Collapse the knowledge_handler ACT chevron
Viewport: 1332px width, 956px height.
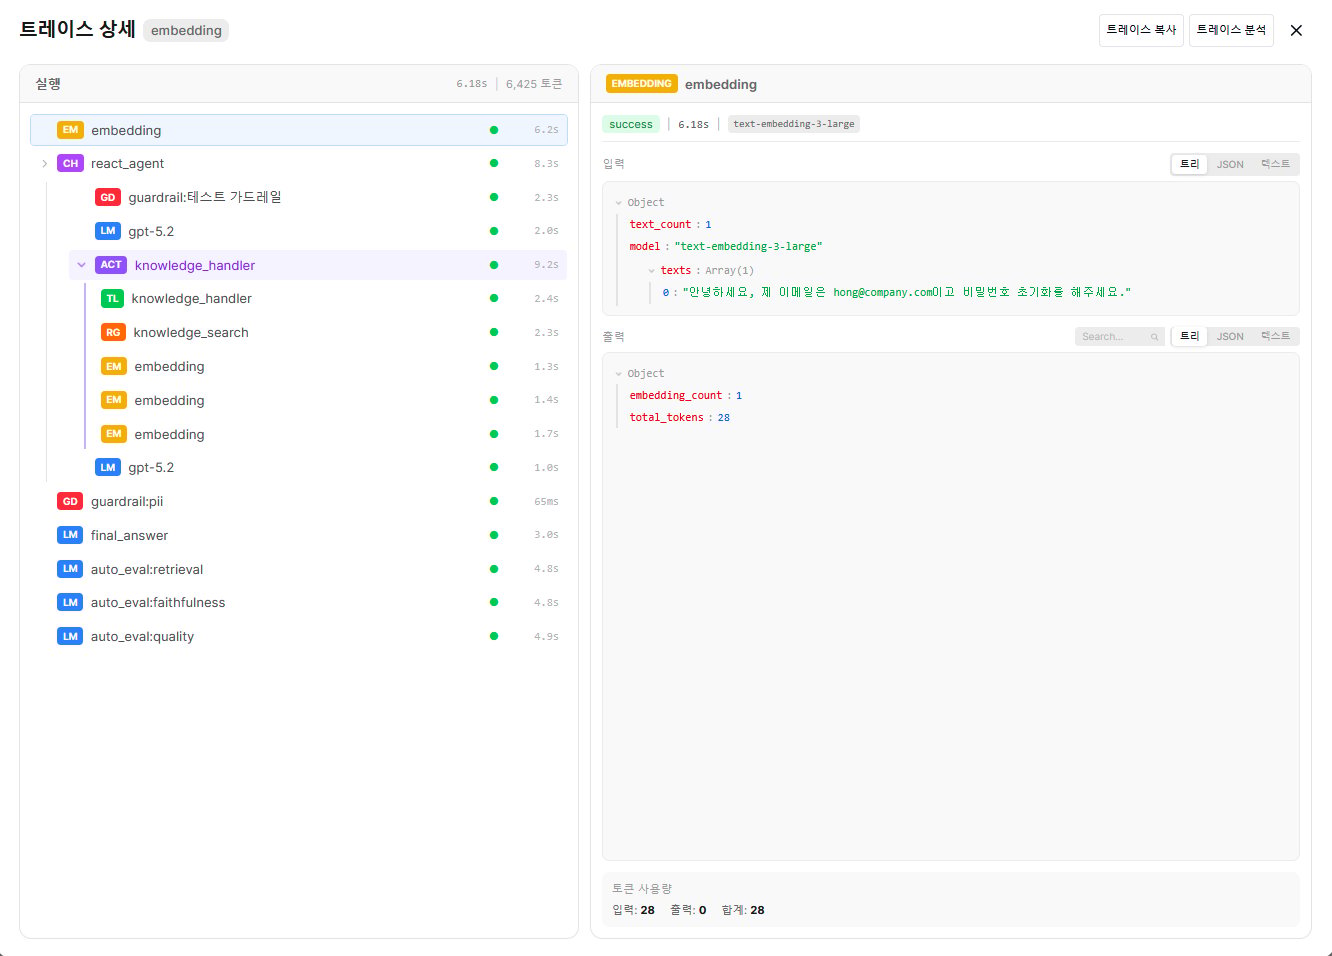[x=81, y=265]
